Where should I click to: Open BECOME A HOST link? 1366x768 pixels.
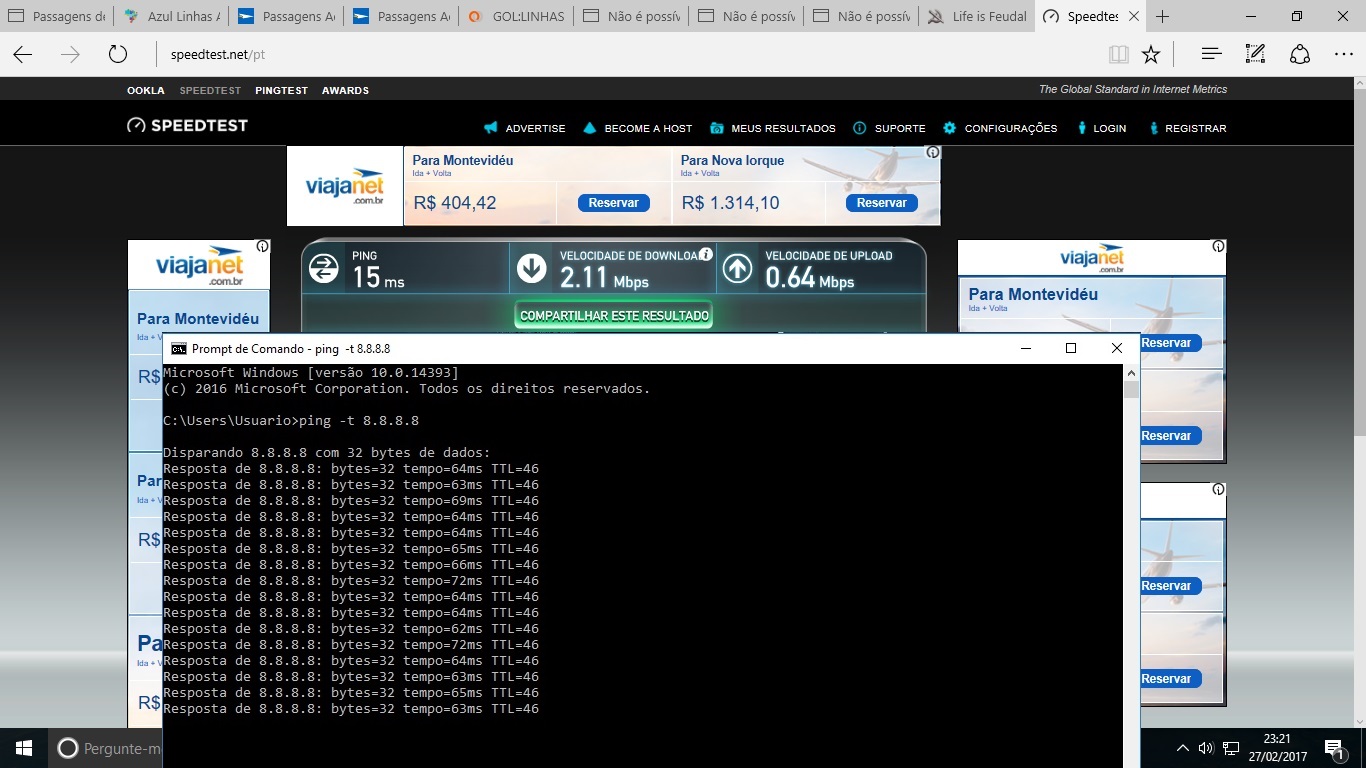click(637, 128)
